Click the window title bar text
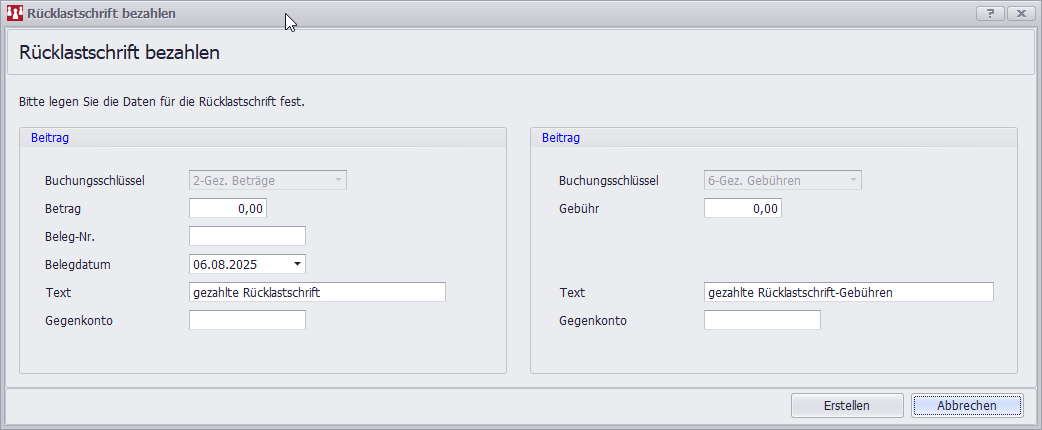Image resolution: width=1042 pixels, height=430 pixels. click(x=102, y=14)
